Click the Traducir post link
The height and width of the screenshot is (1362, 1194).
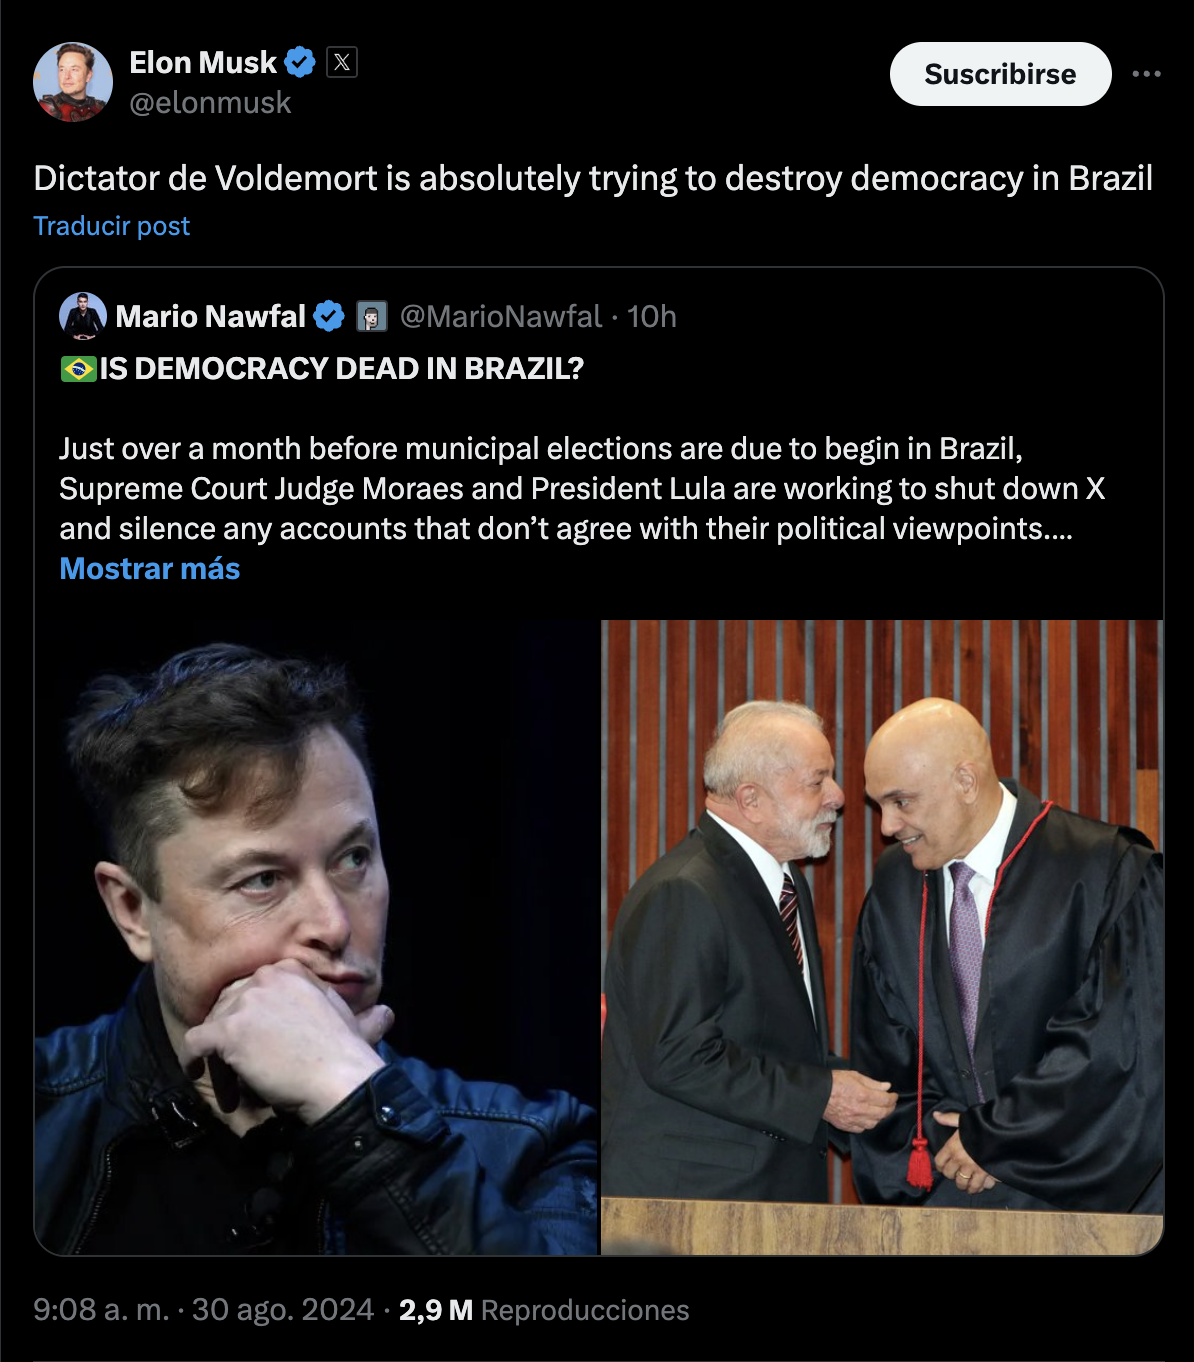tap(111, 226)
